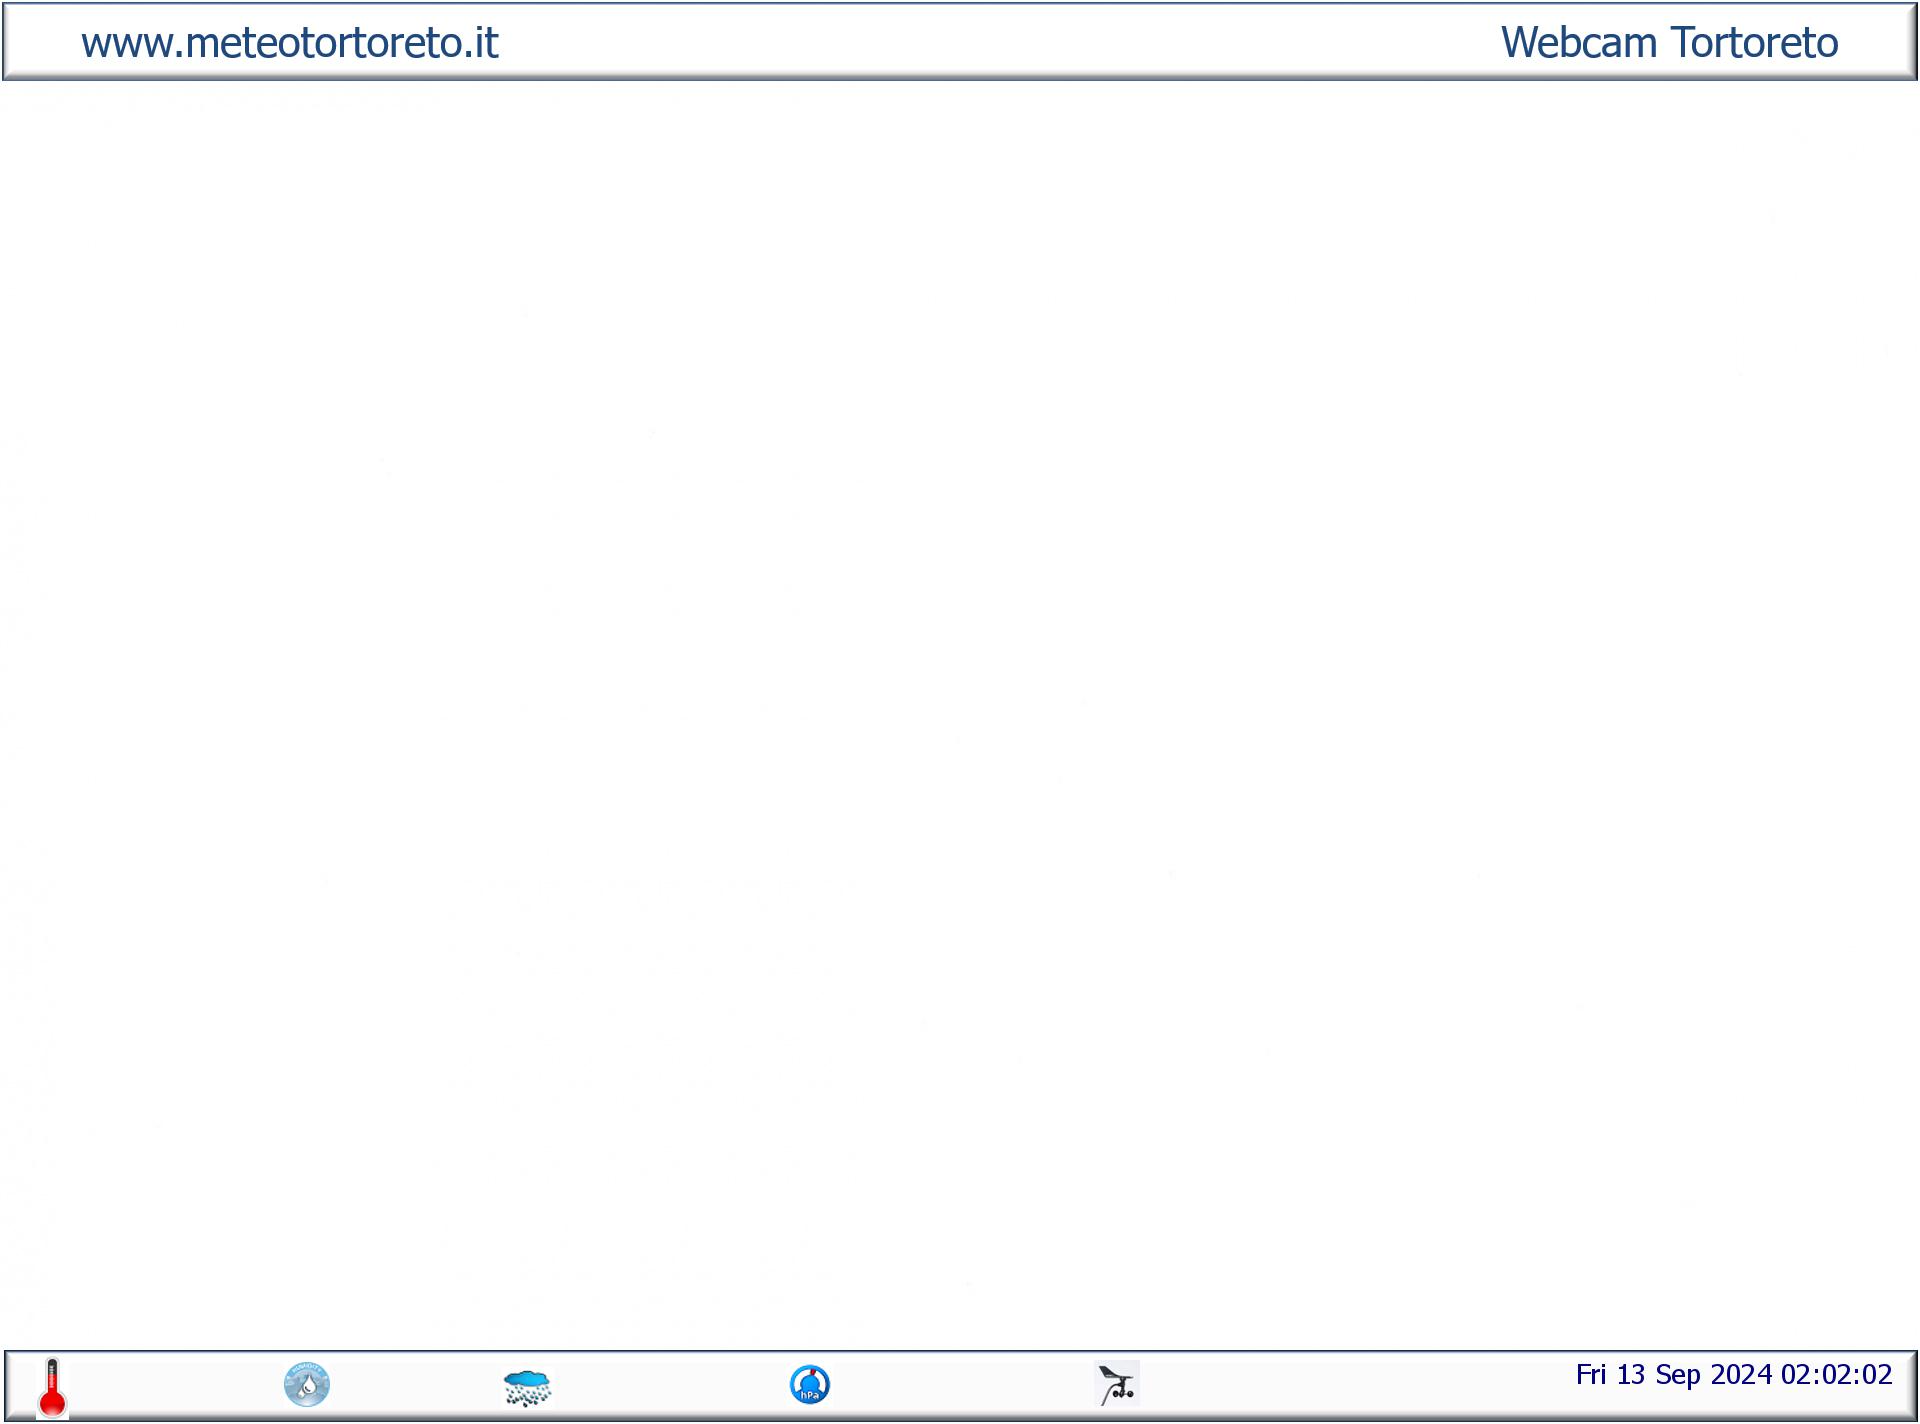Click the Webcam Tortoreto title
The image size is (1920, 1424).
[1669, 43]
